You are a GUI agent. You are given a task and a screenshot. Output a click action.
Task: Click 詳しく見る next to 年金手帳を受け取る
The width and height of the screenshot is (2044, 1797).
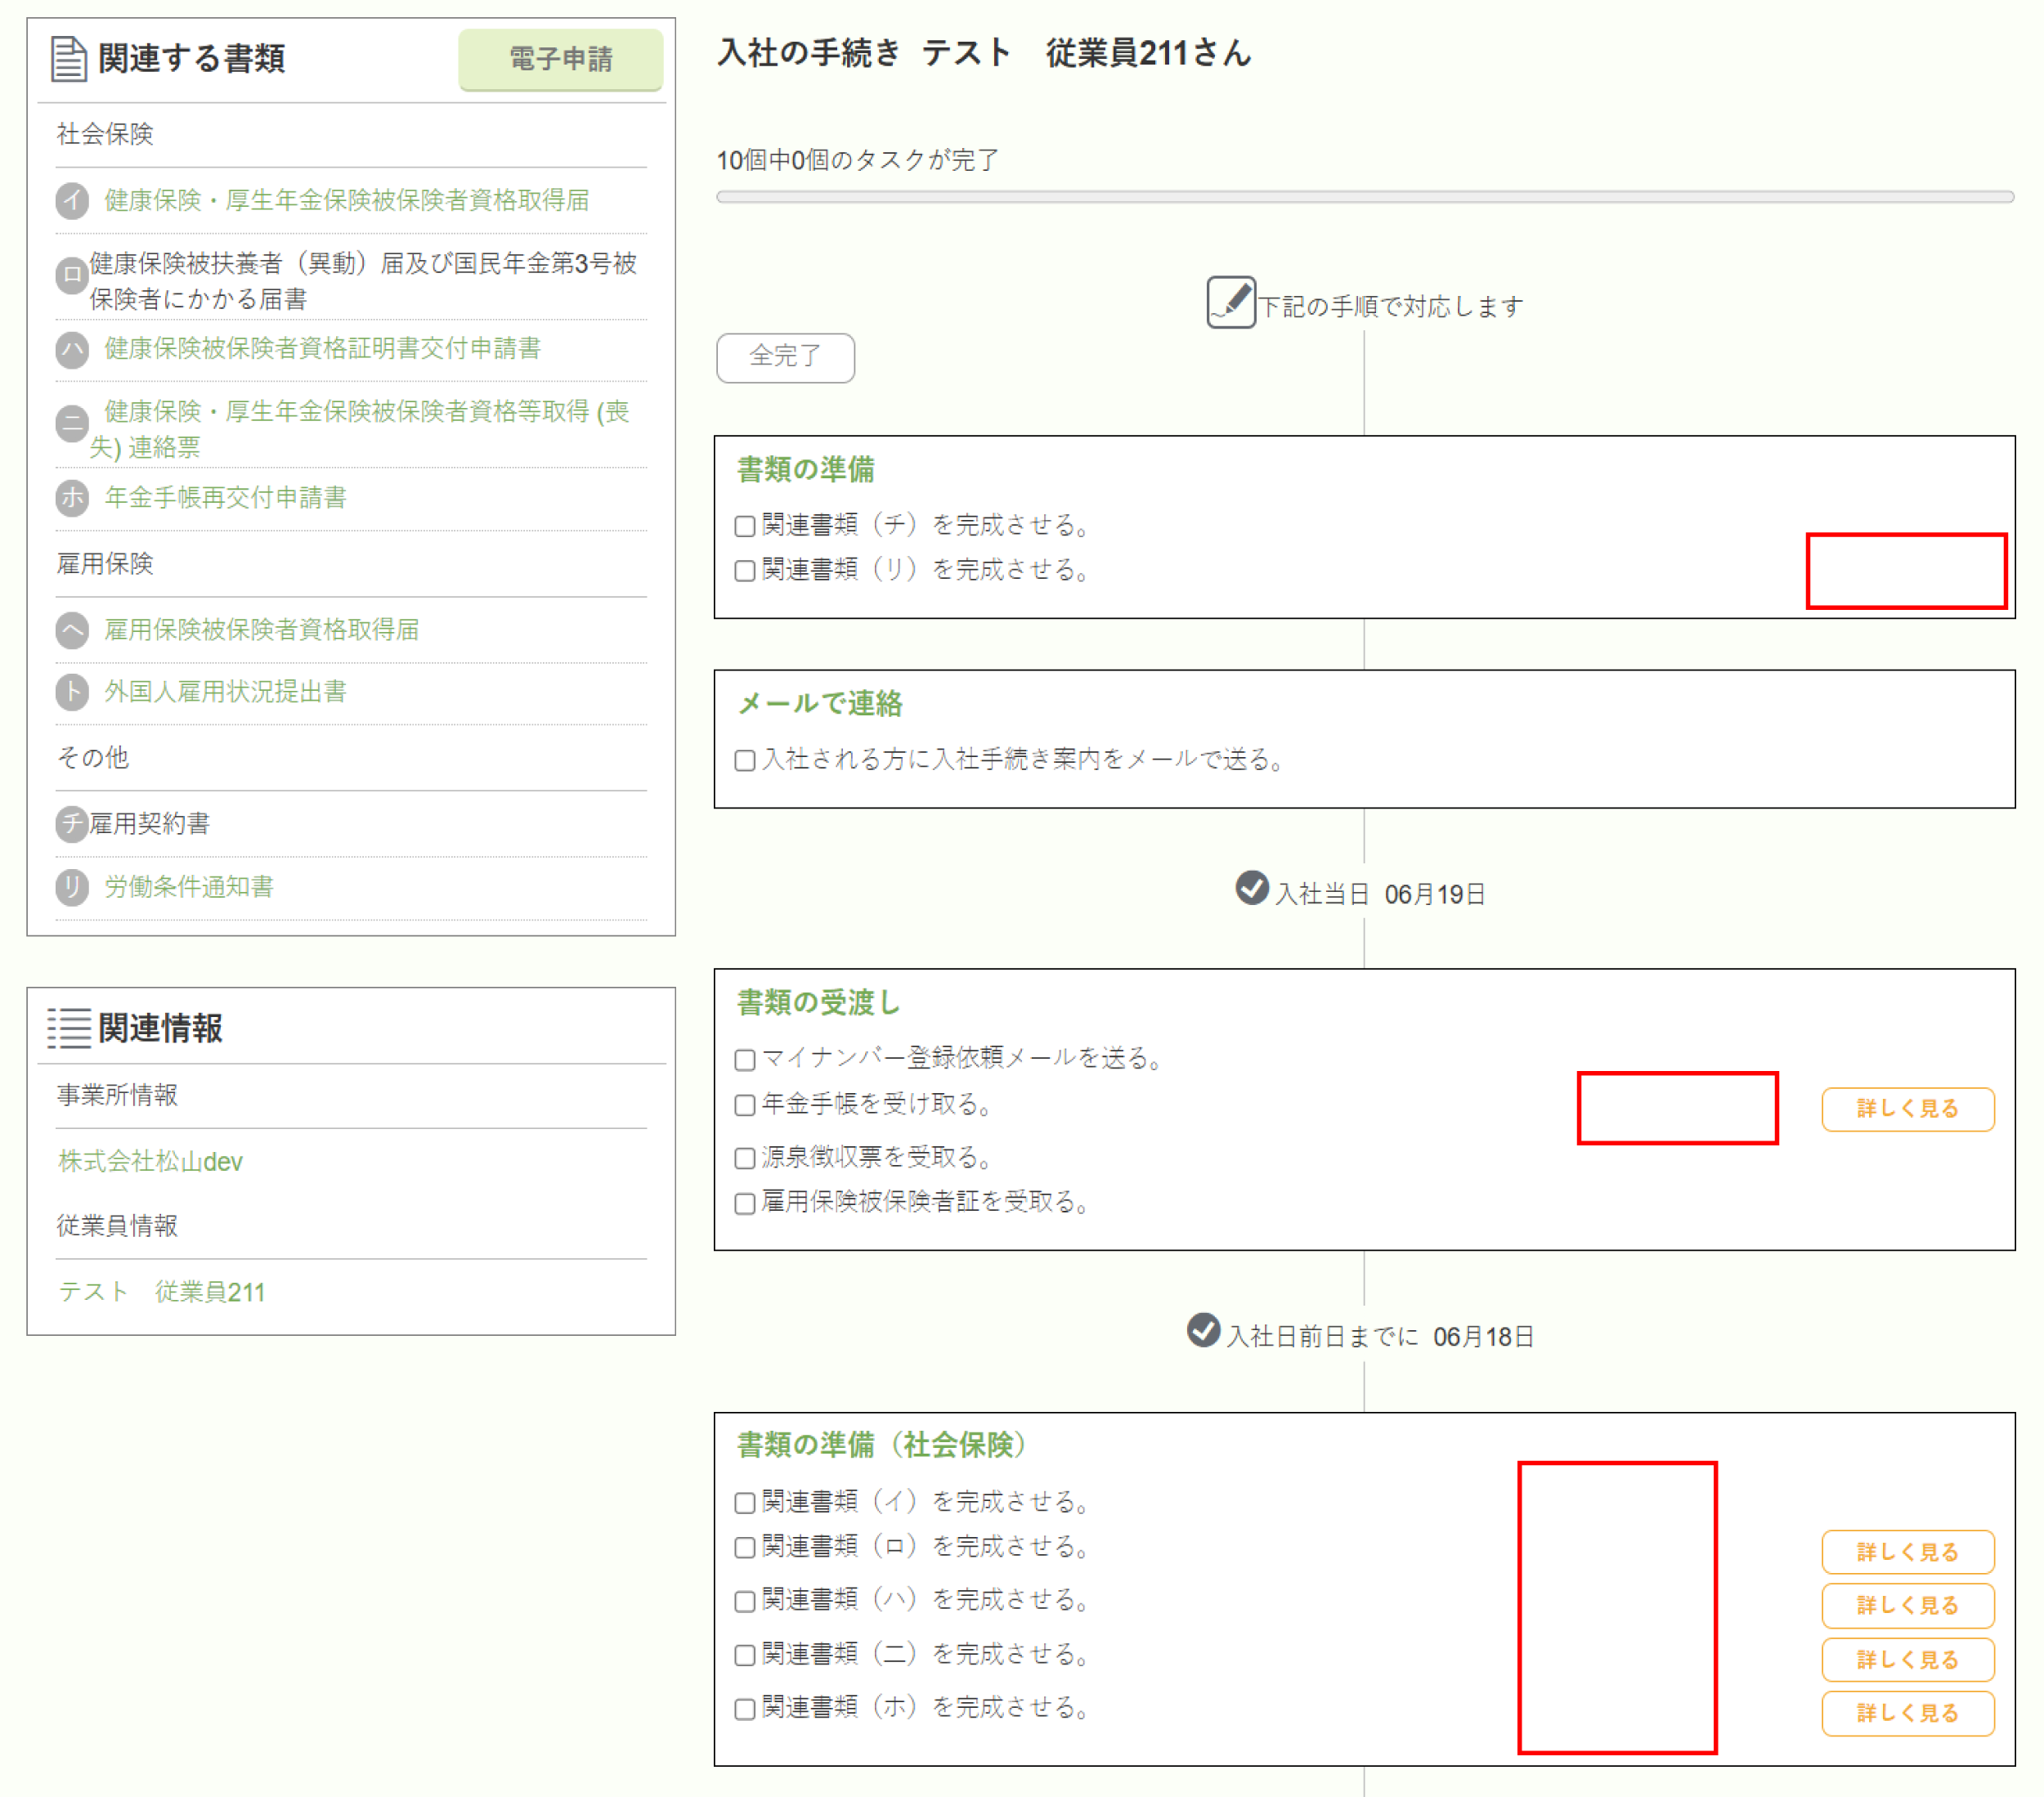1907,1109
